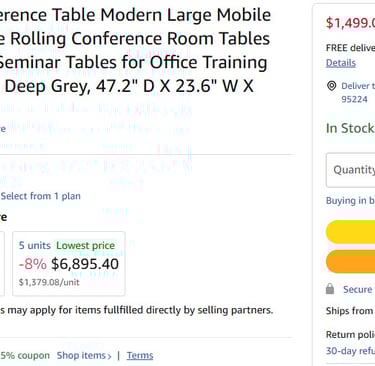This screenshot has width=375, height=366.
Task: Click the $1,499 price in buy box
Action: [x=350, y=23]
